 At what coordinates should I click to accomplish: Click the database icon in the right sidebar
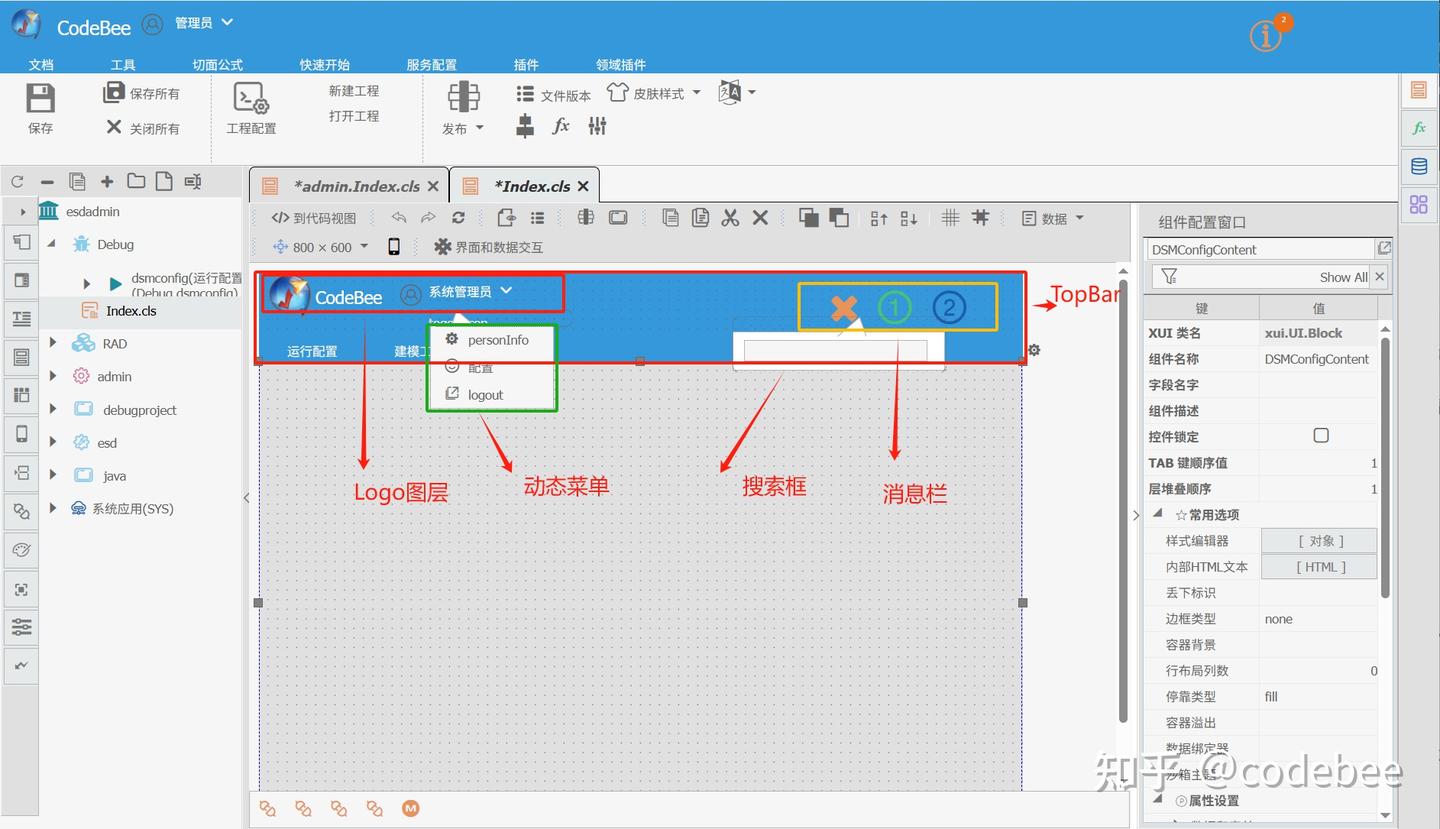1418,167
